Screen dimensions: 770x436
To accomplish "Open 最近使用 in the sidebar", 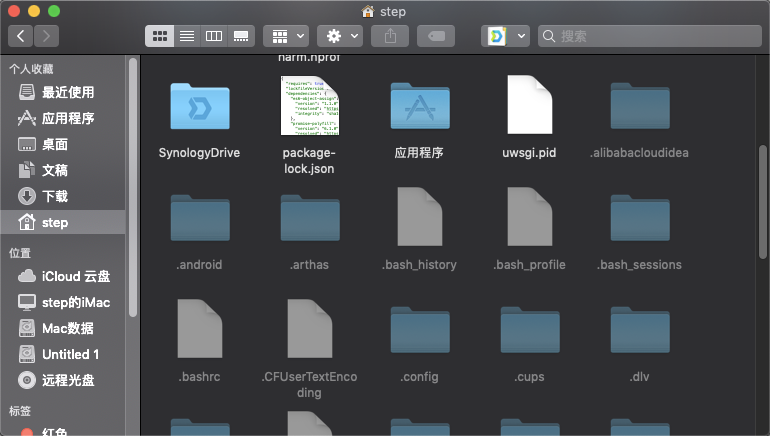I will 63,92.
